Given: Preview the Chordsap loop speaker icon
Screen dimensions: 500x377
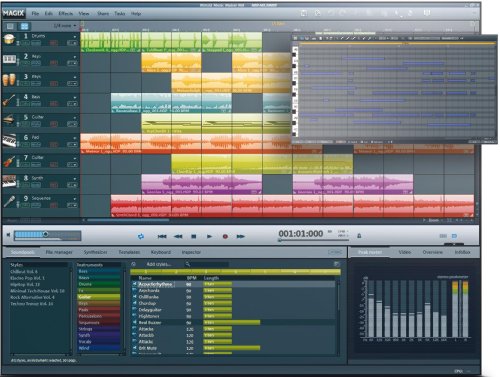Looking at the screenshot, I should [135, 303].
